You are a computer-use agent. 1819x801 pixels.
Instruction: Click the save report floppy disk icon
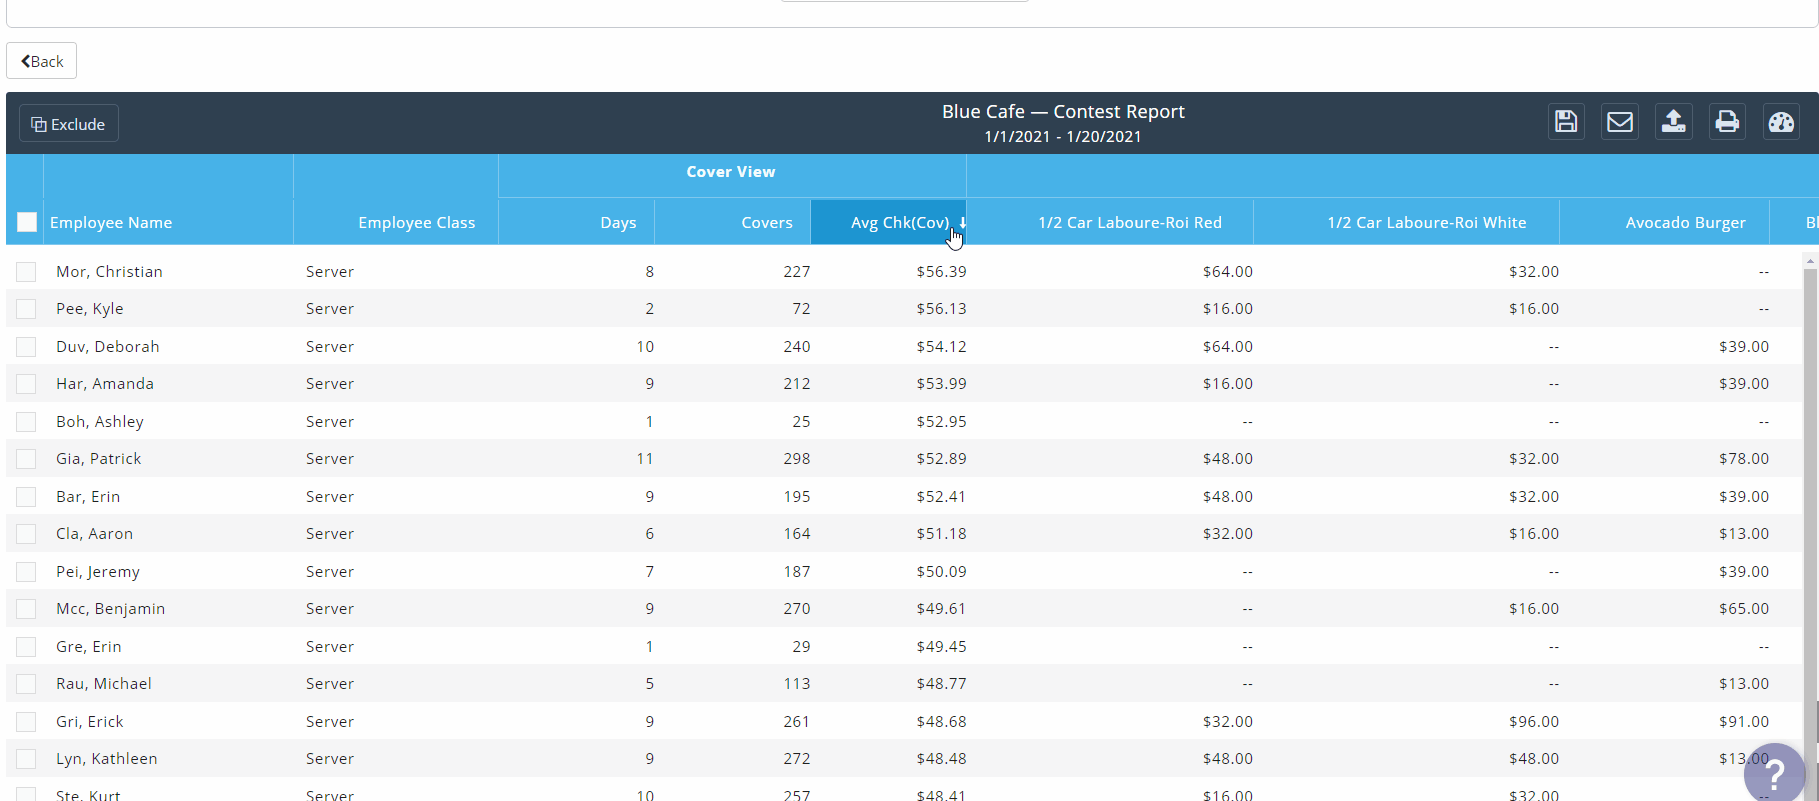pyautogui.click(x=1566, y=122)
